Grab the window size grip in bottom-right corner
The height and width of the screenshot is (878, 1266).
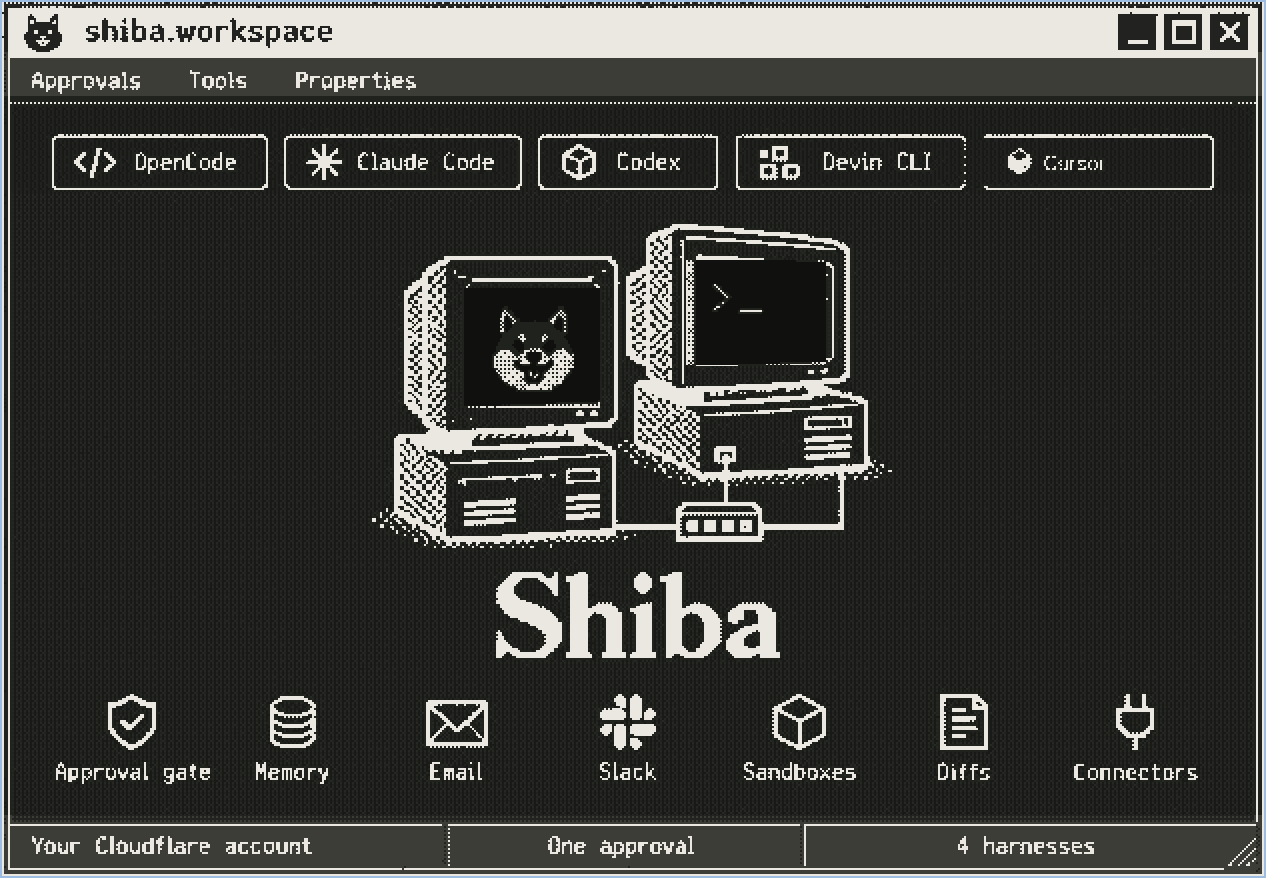[1242, 852]
